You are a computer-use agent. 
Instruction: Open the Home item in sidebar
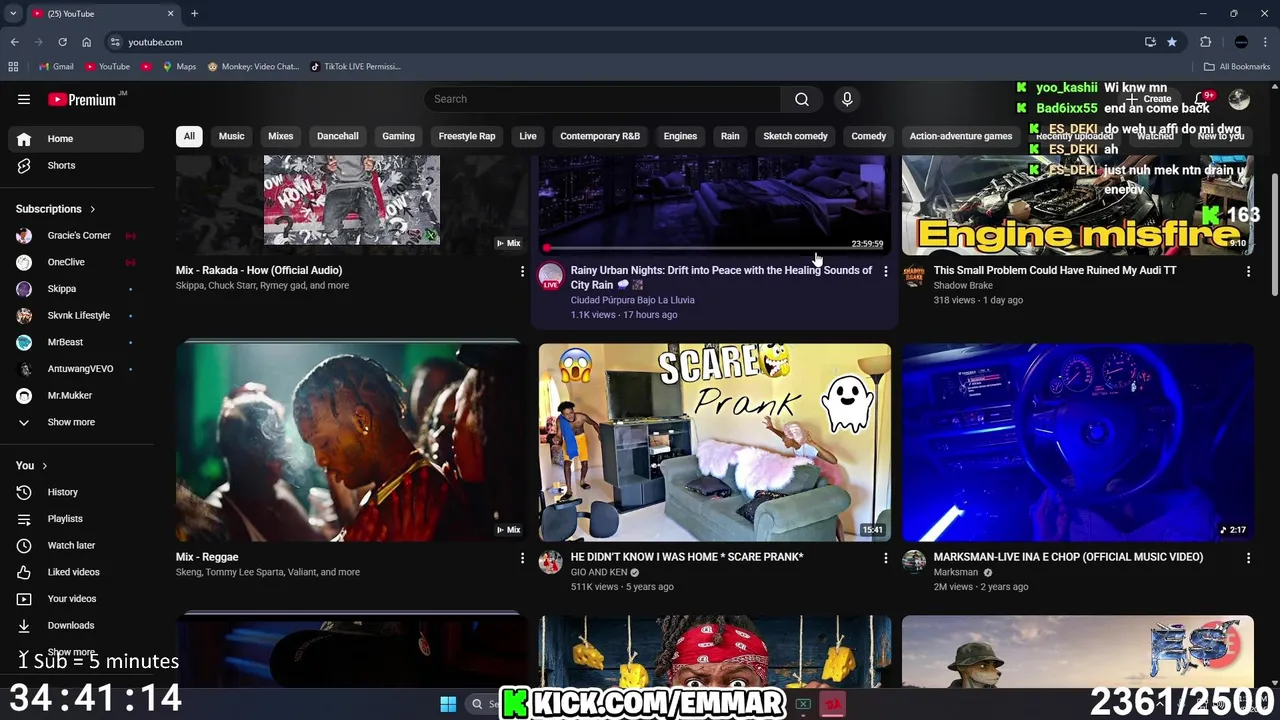(x=78, y=139)
